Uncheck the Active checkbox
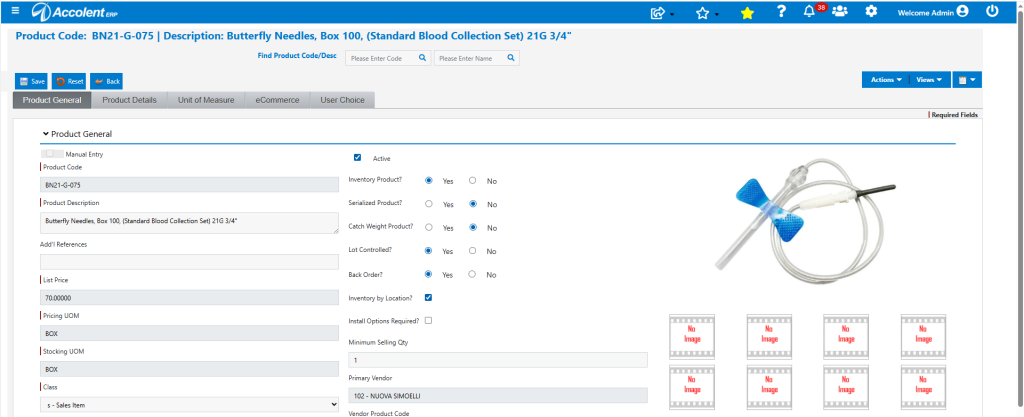 pos(357,157)
